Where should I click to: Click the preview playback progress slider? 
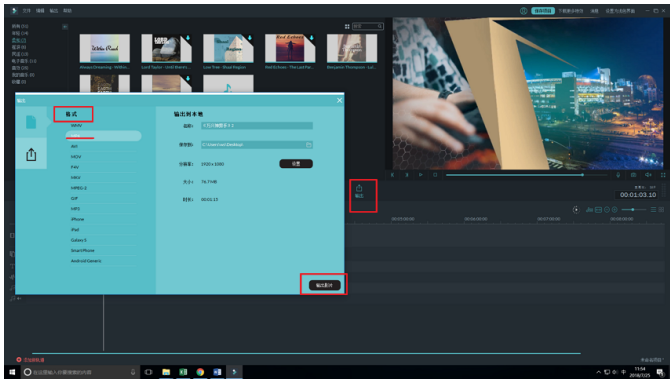click(x=526, y=175)
